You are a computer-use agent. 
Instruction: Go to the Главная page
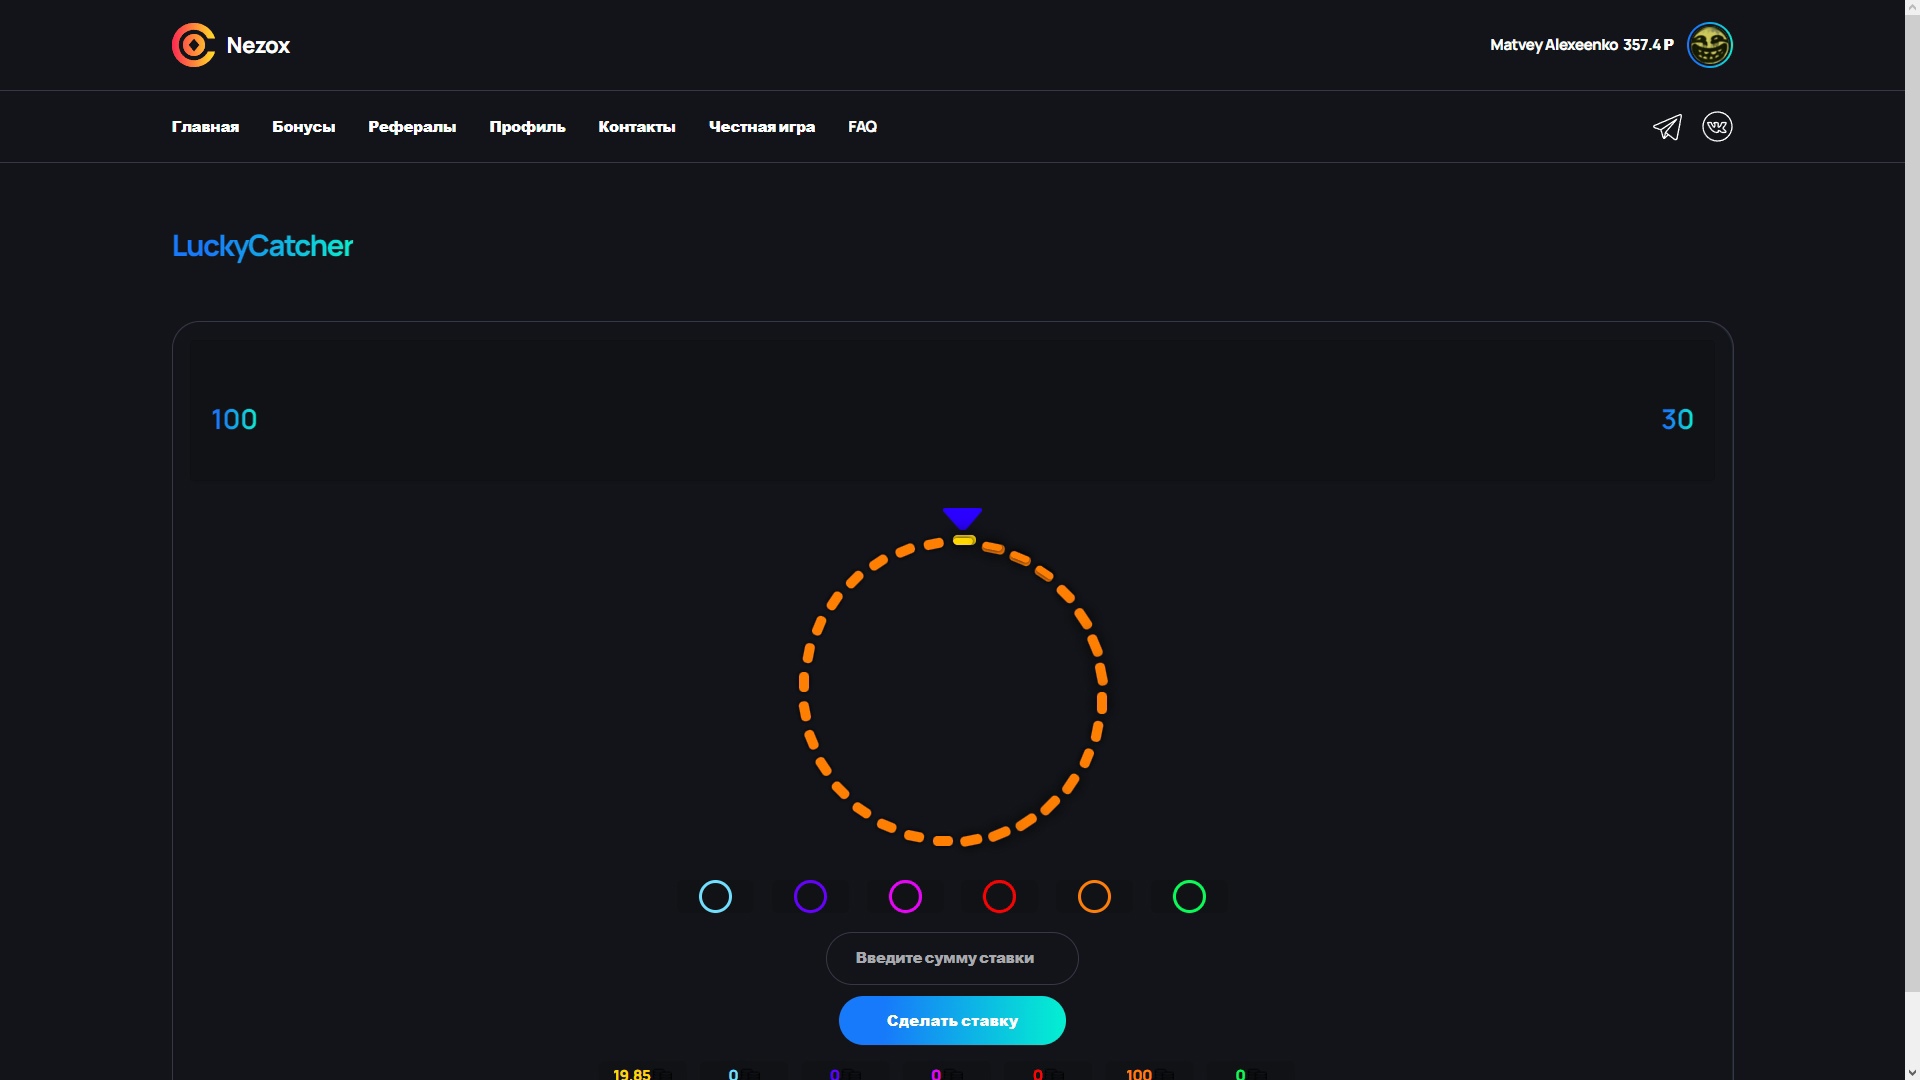tap(205, 127)
